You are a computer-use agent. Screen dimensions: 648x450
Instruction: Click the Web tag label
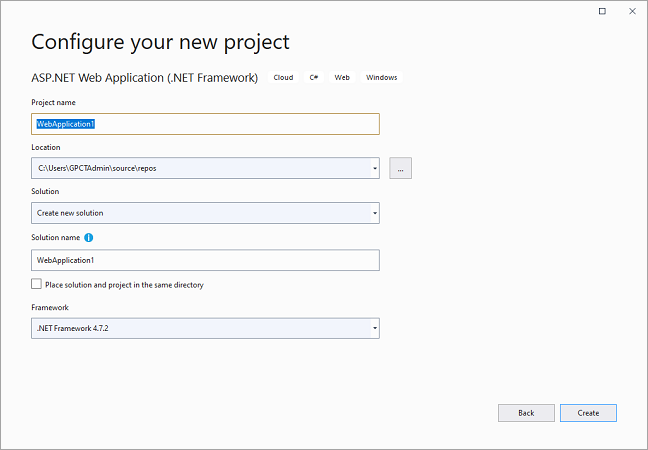342,78
